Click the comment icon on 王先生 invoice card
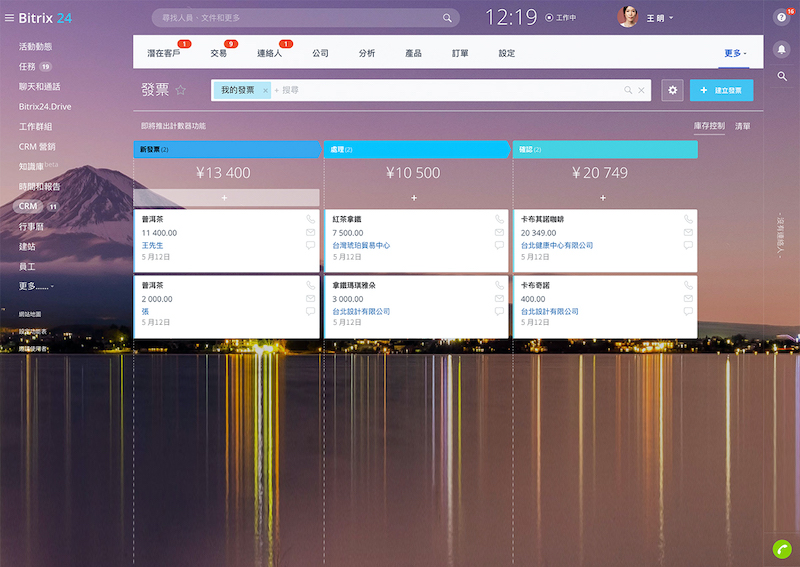The width and height of the screenshot is (800, 567). [x=310, y=245]
